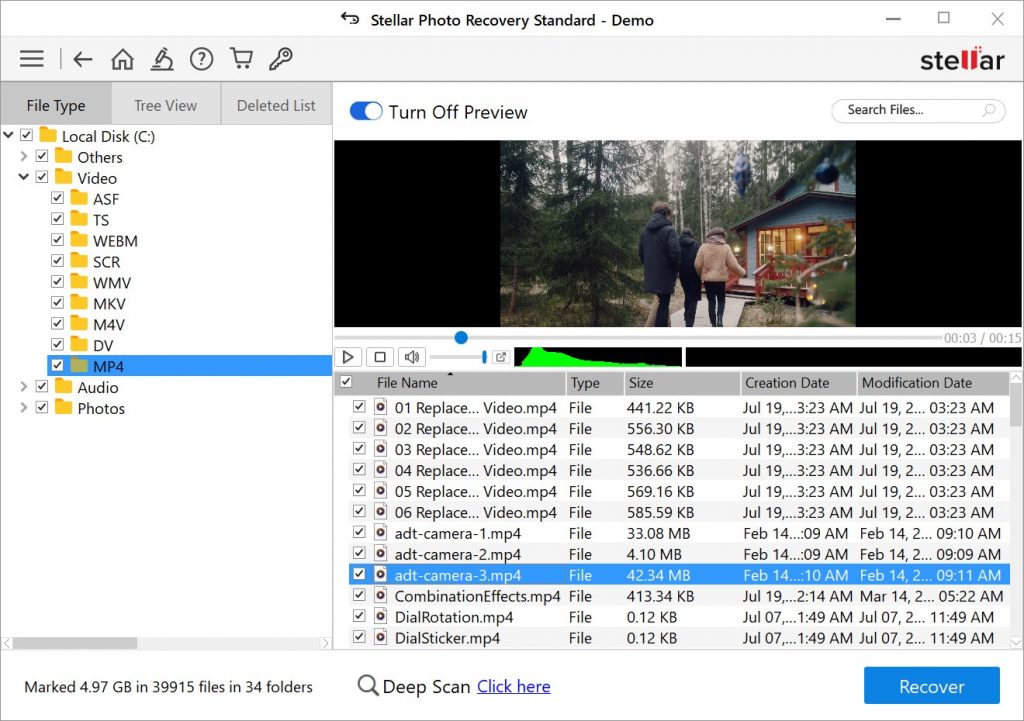Switch to the Tree View tab
The height and width of the screenshot is (721, 1024).
point(166,104)
